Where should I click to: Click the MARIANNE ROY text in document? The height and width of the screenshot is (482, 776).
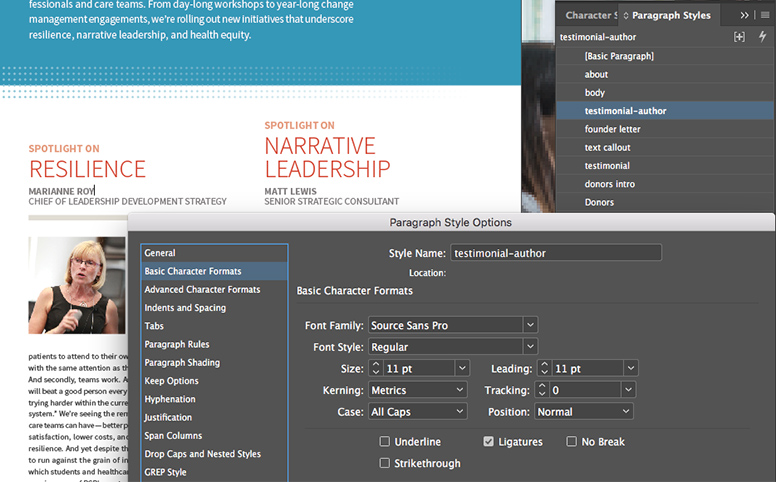[61, 191]
